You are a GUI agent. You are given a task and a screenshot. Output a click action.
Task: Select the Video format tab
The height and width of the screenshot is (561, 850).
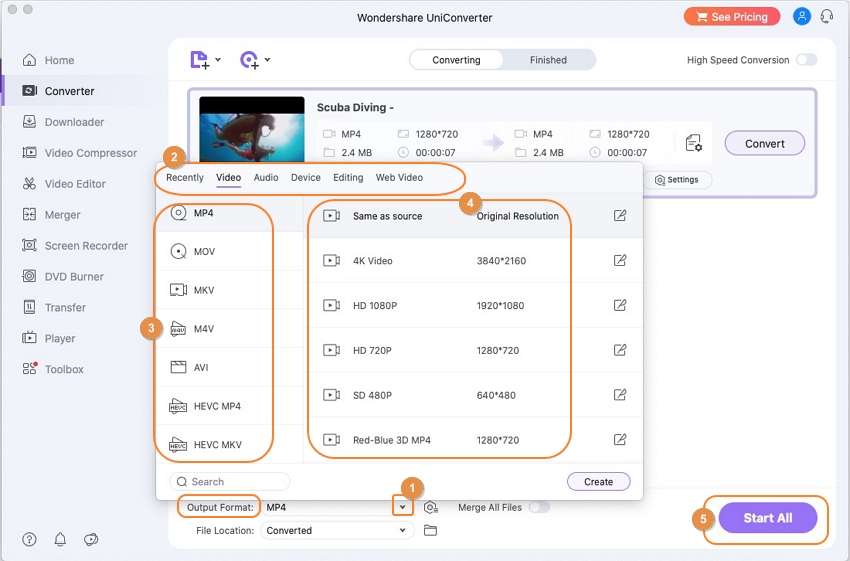click(x=229, y=177)
